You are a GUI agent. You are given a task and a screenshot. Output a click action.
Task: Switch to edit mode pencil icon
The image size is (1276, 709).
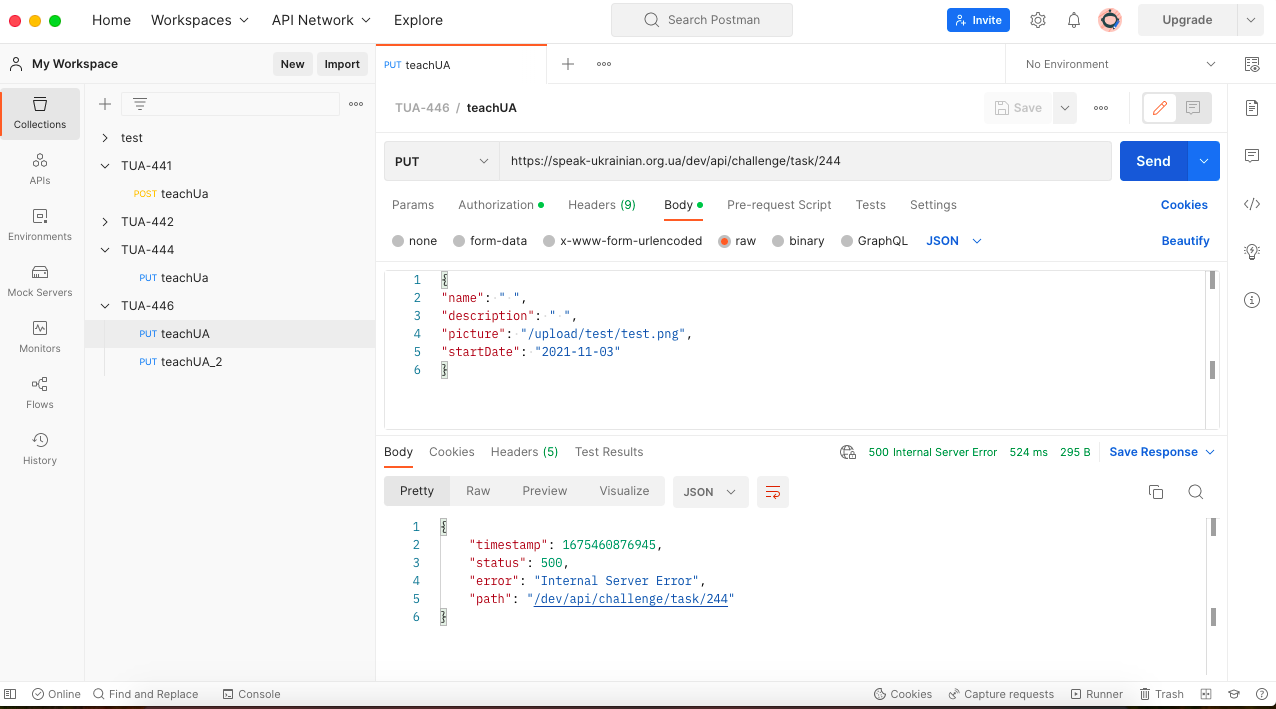[1160, 108]
